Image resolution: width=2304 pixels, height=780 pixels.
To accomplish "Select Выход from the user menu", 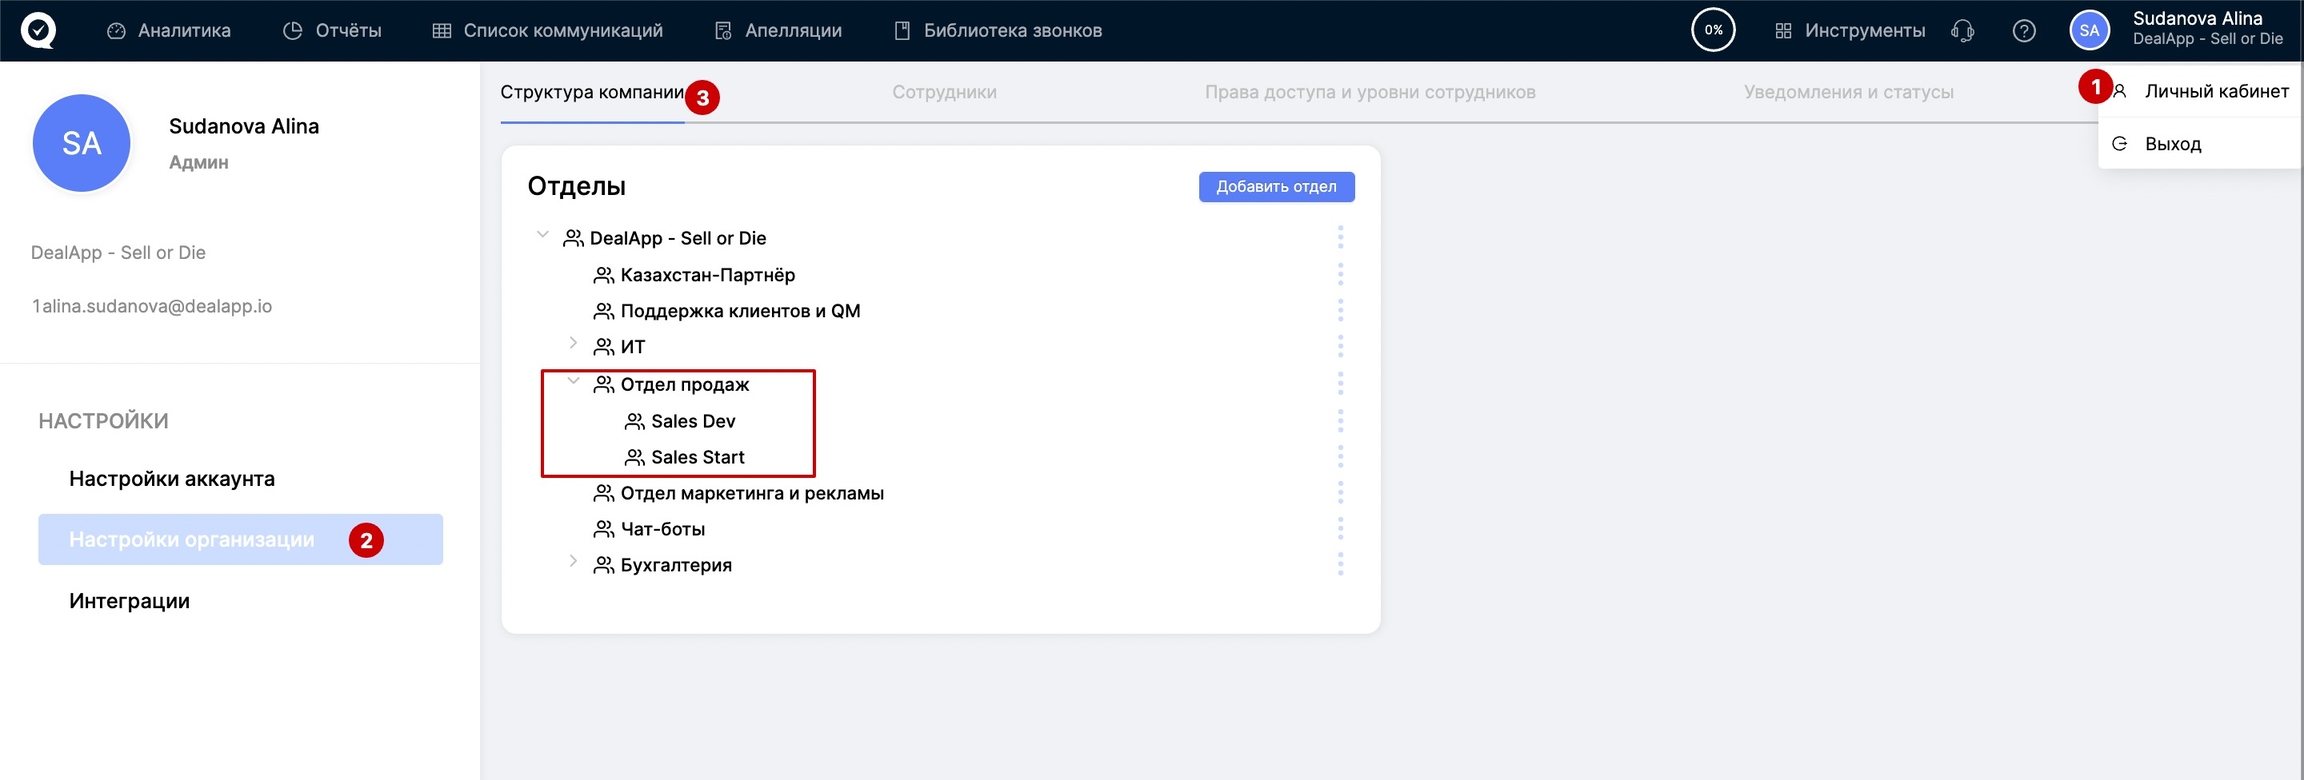I will click(2172, 144).
